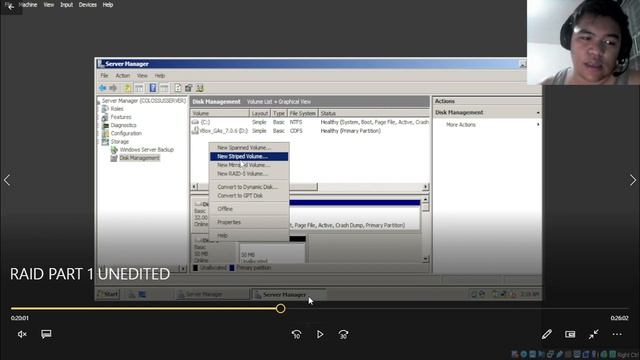Open the VirtualBox Help menu
The image size is (640, 360).
108,5
